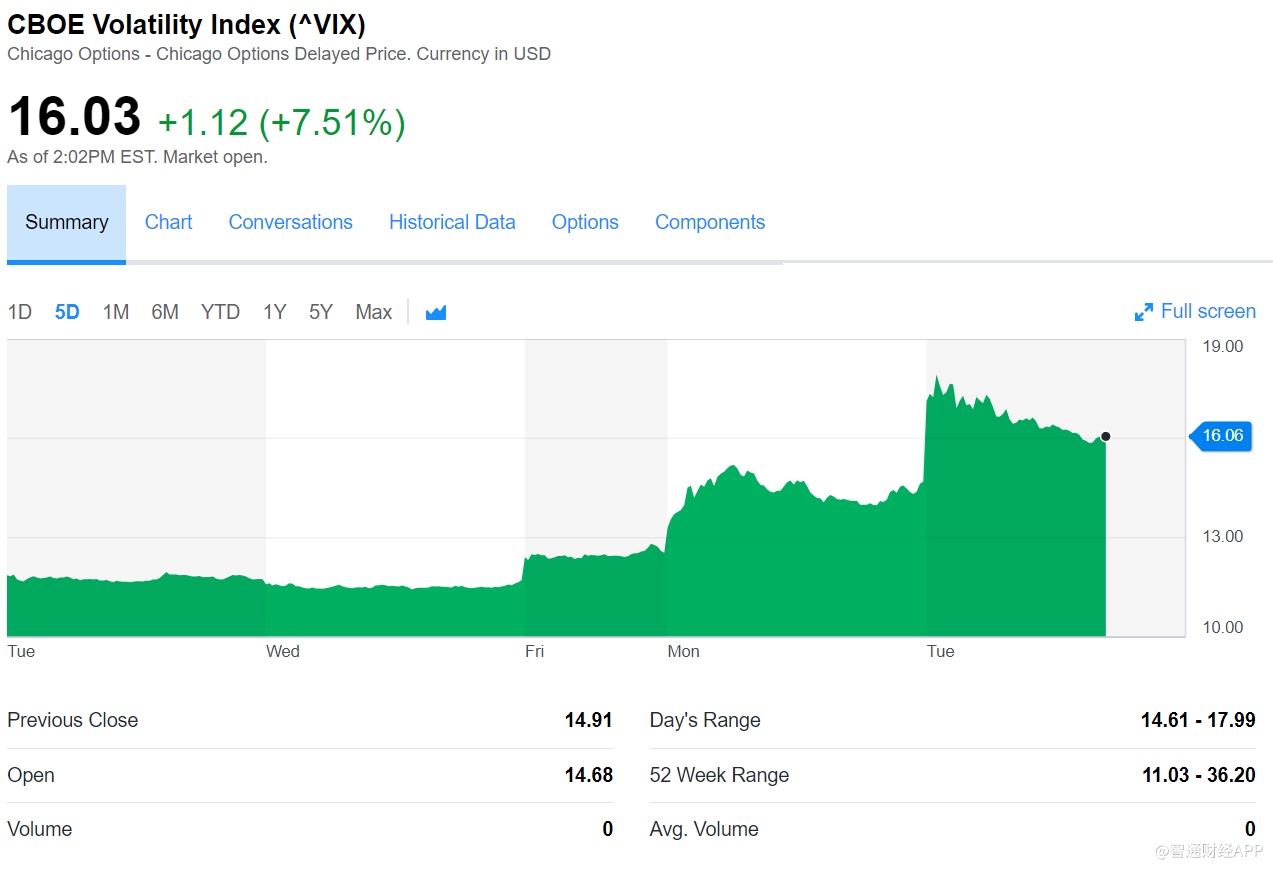Viewport: 1273px width, 870px height.
Task: Choose the 6M time range
Action: click(165, 312)
